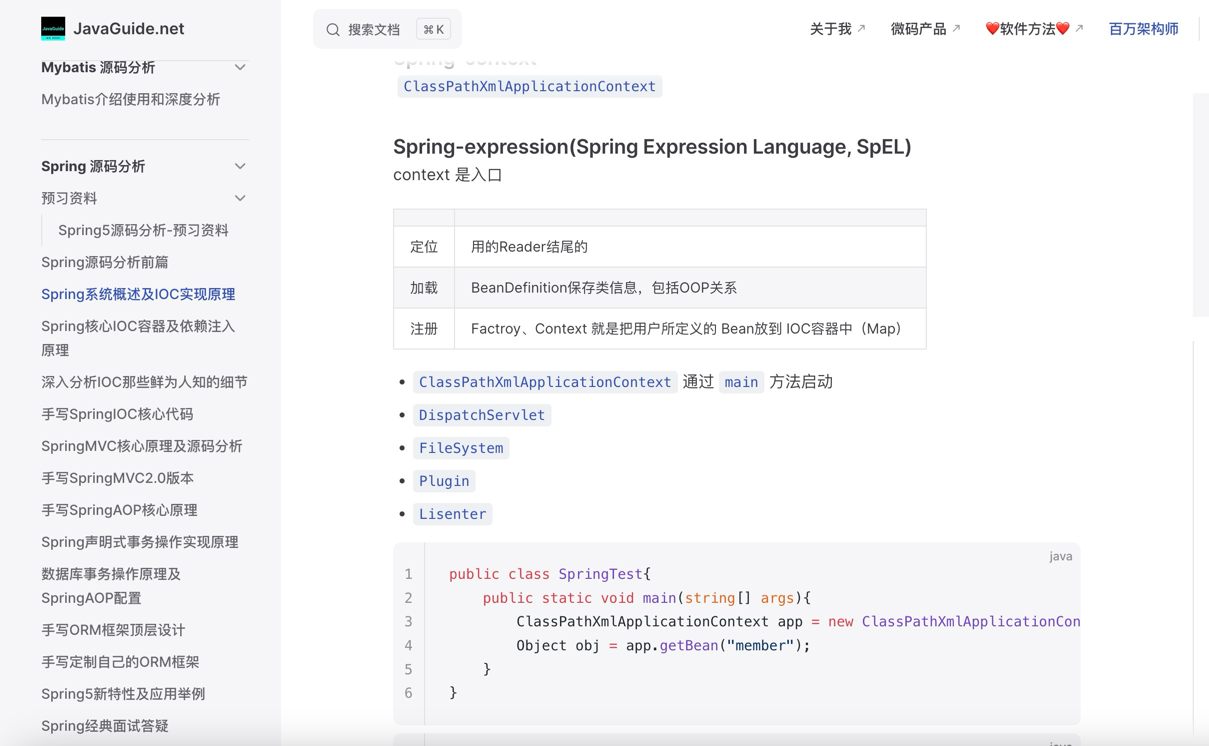
Task: Click the 加载 table cell
Action: point(424,288)
